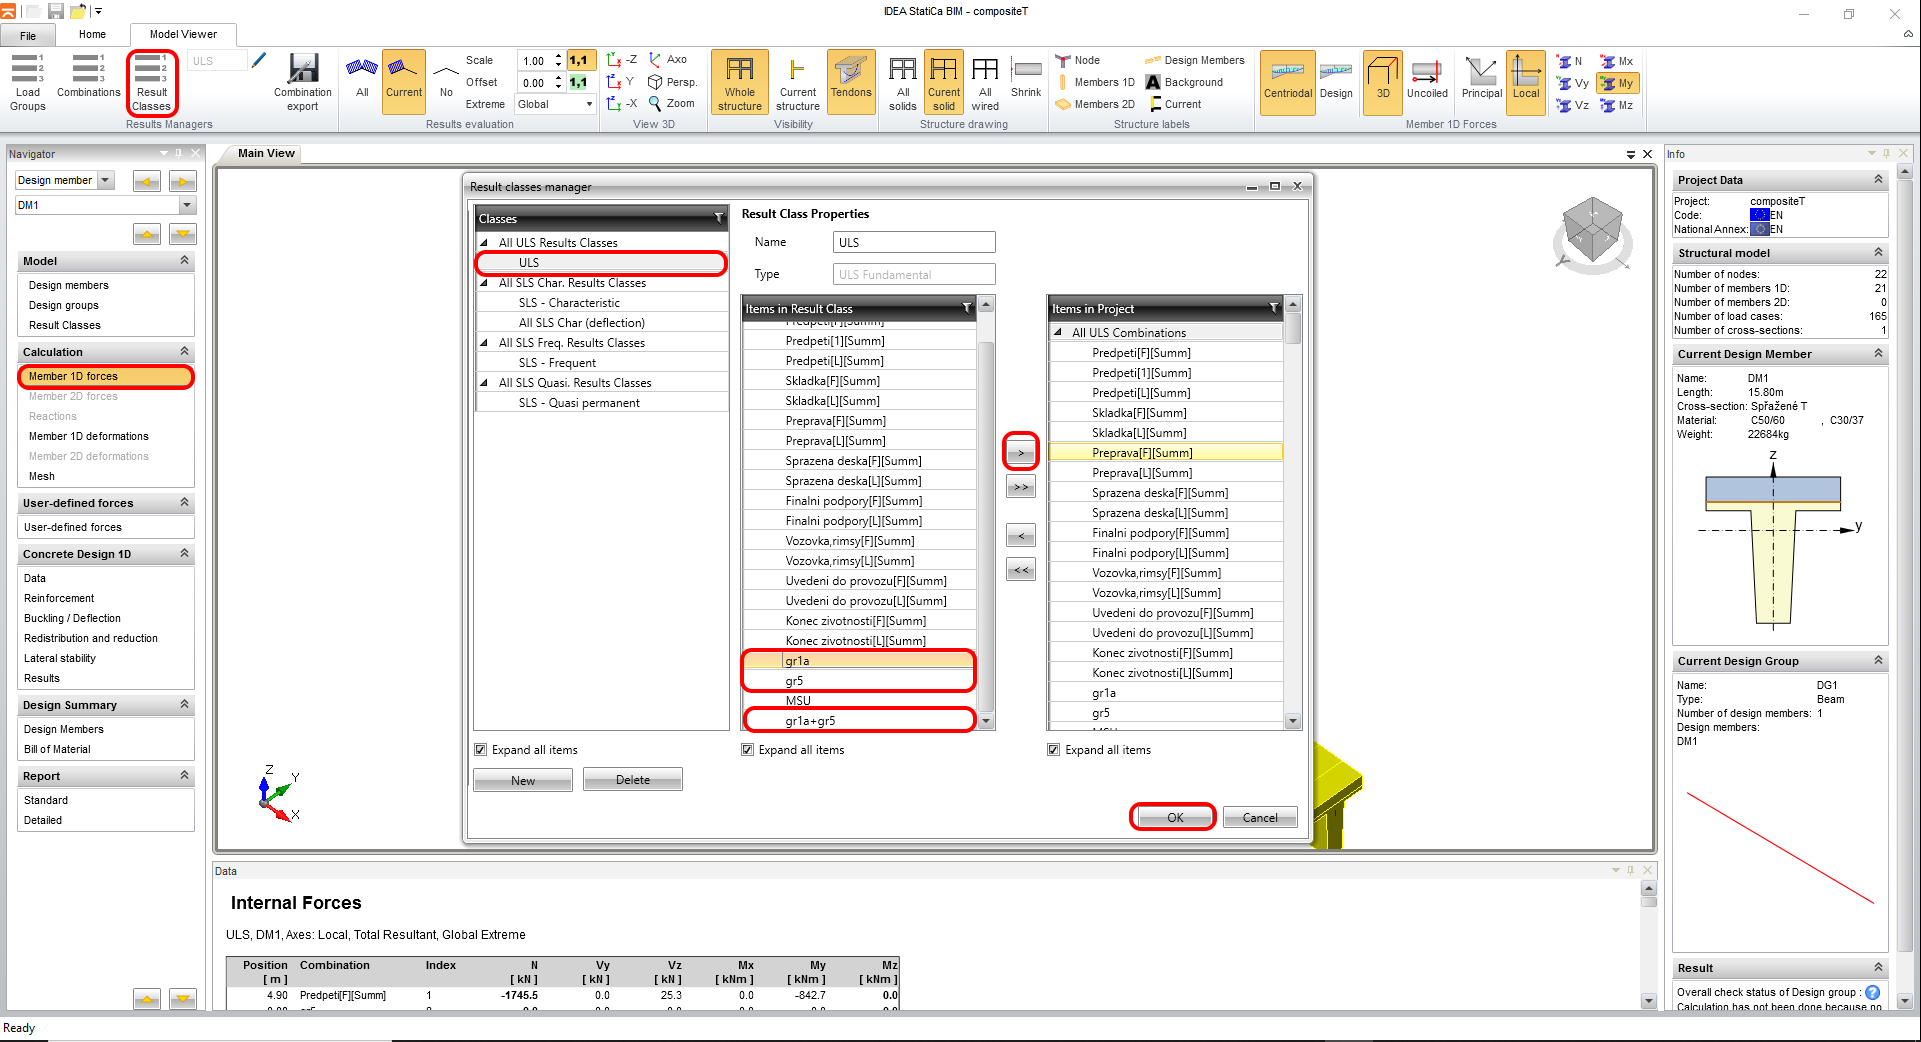
Task: Confirm dialog with the OK button
Action: coord(1171,816)
